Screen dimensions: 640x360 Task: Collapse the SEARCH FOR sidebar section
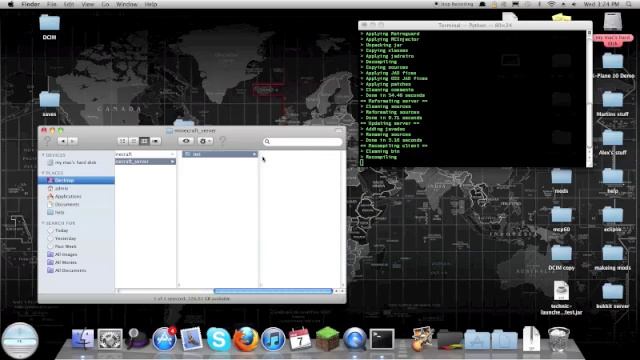43,223
